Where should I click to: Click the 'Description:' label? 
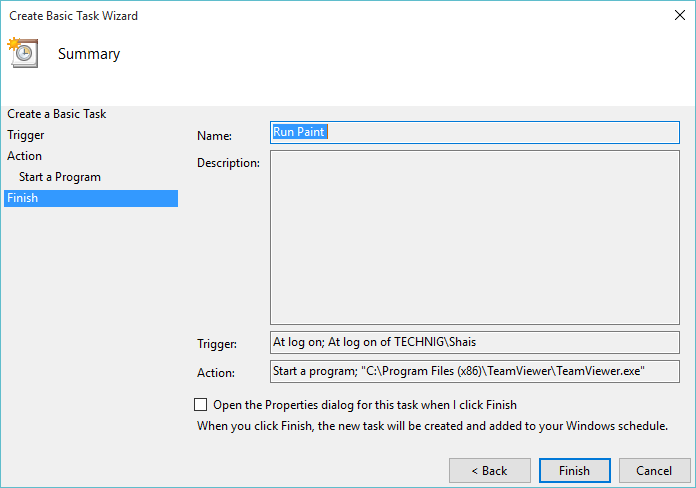tap(228, 163)
